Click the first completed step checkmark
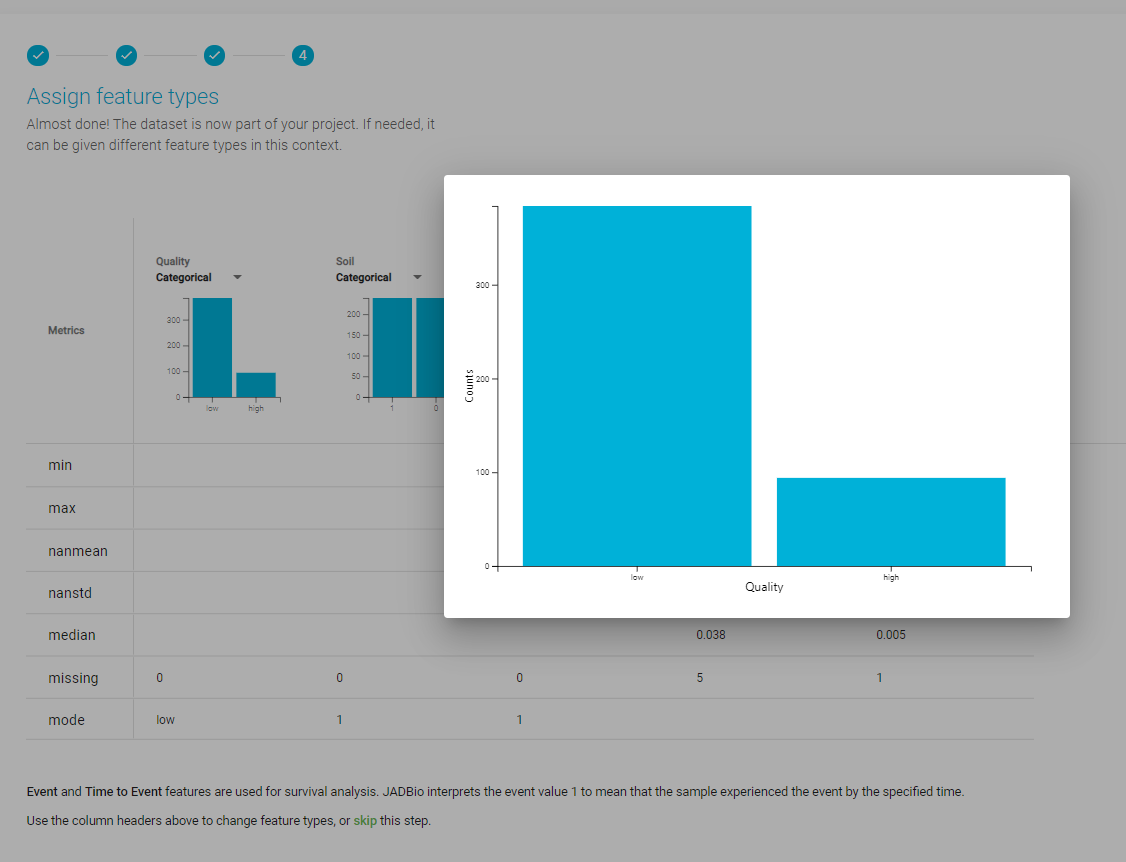The width and height of the screenshot is (1126, 862). click(38, 55)
